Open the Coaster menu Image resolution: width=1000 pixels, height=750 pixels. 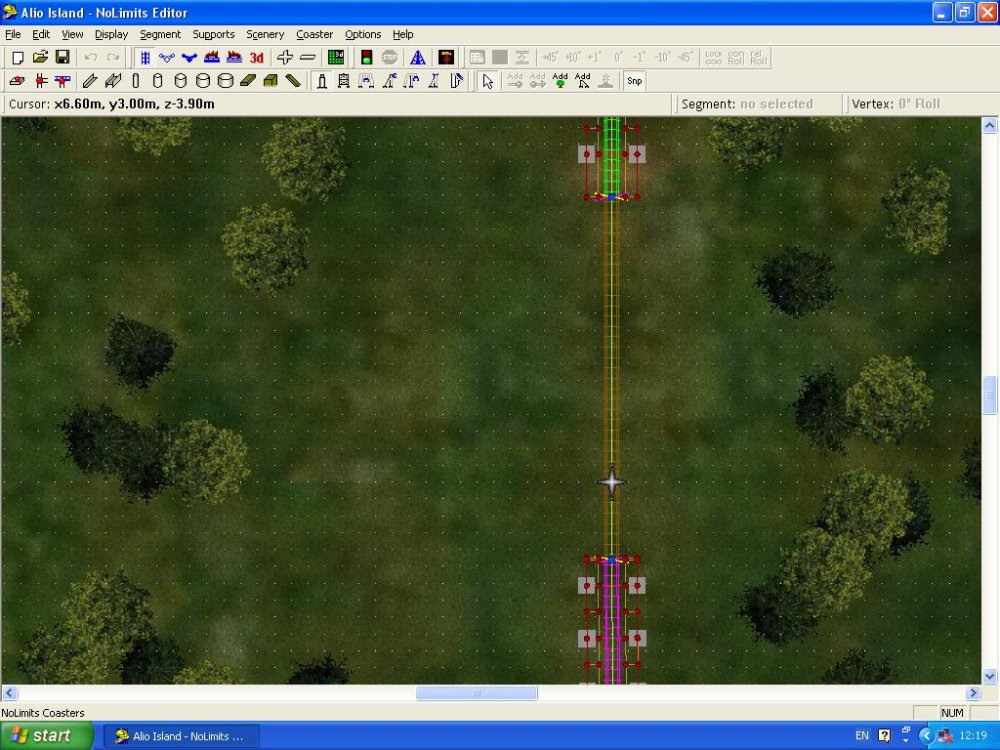tap(314, 34)
